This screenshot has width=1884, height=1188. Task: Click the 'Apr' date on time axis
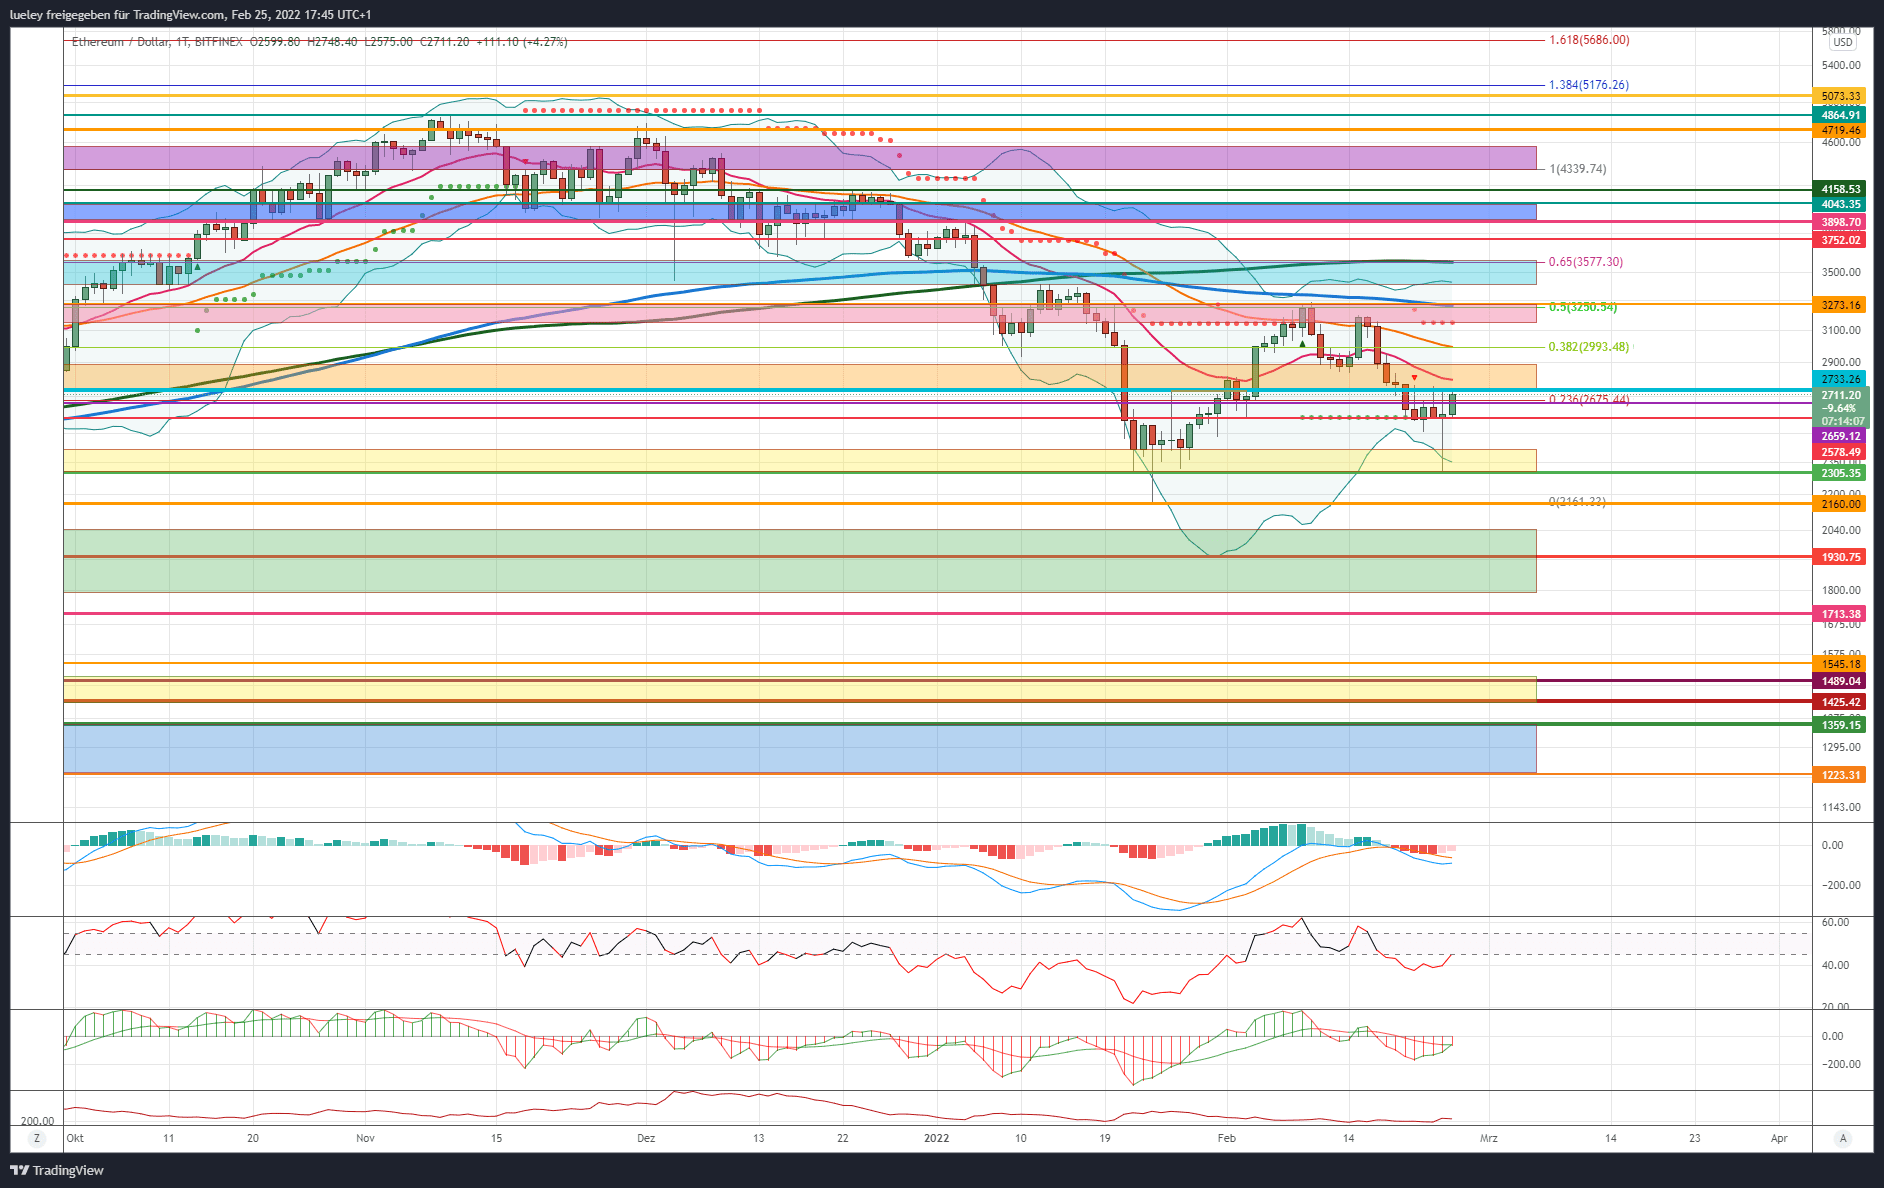point(1779,1138)
